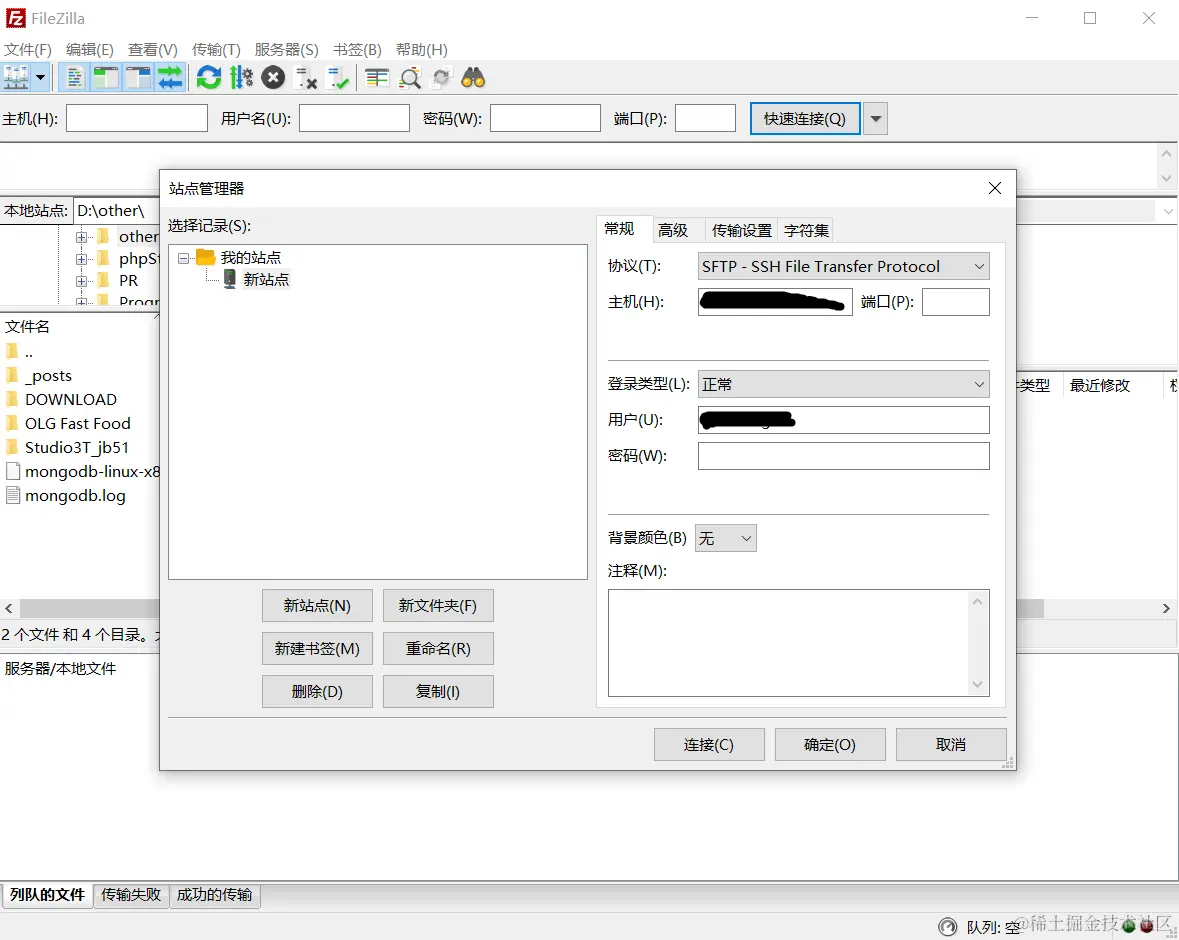Toggle transfer queue display icon

point(171,77)
